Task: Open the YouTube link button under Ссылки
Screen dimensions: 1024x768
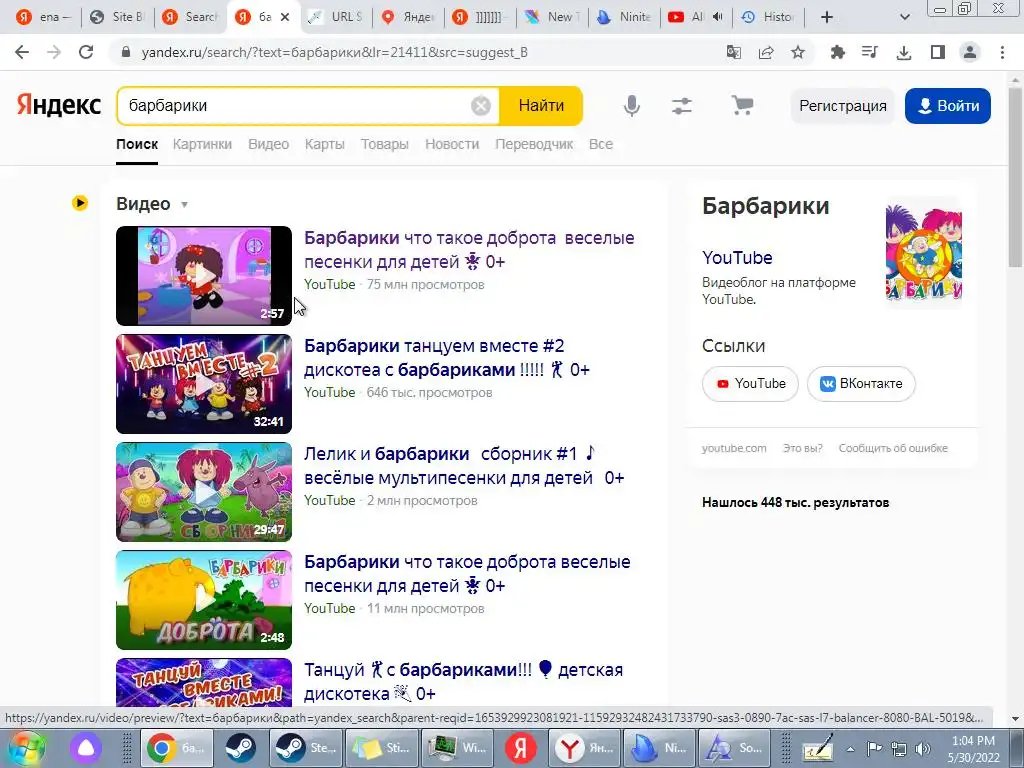Action: coord(750,383)
